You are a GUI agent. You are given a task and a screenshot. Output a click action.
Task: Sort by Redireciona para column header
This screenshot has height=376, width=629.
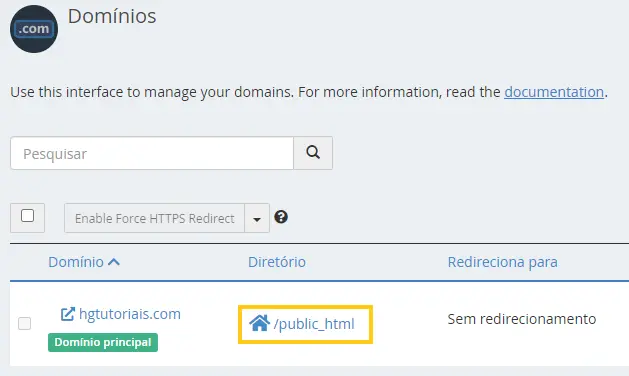tap(503, 262)
